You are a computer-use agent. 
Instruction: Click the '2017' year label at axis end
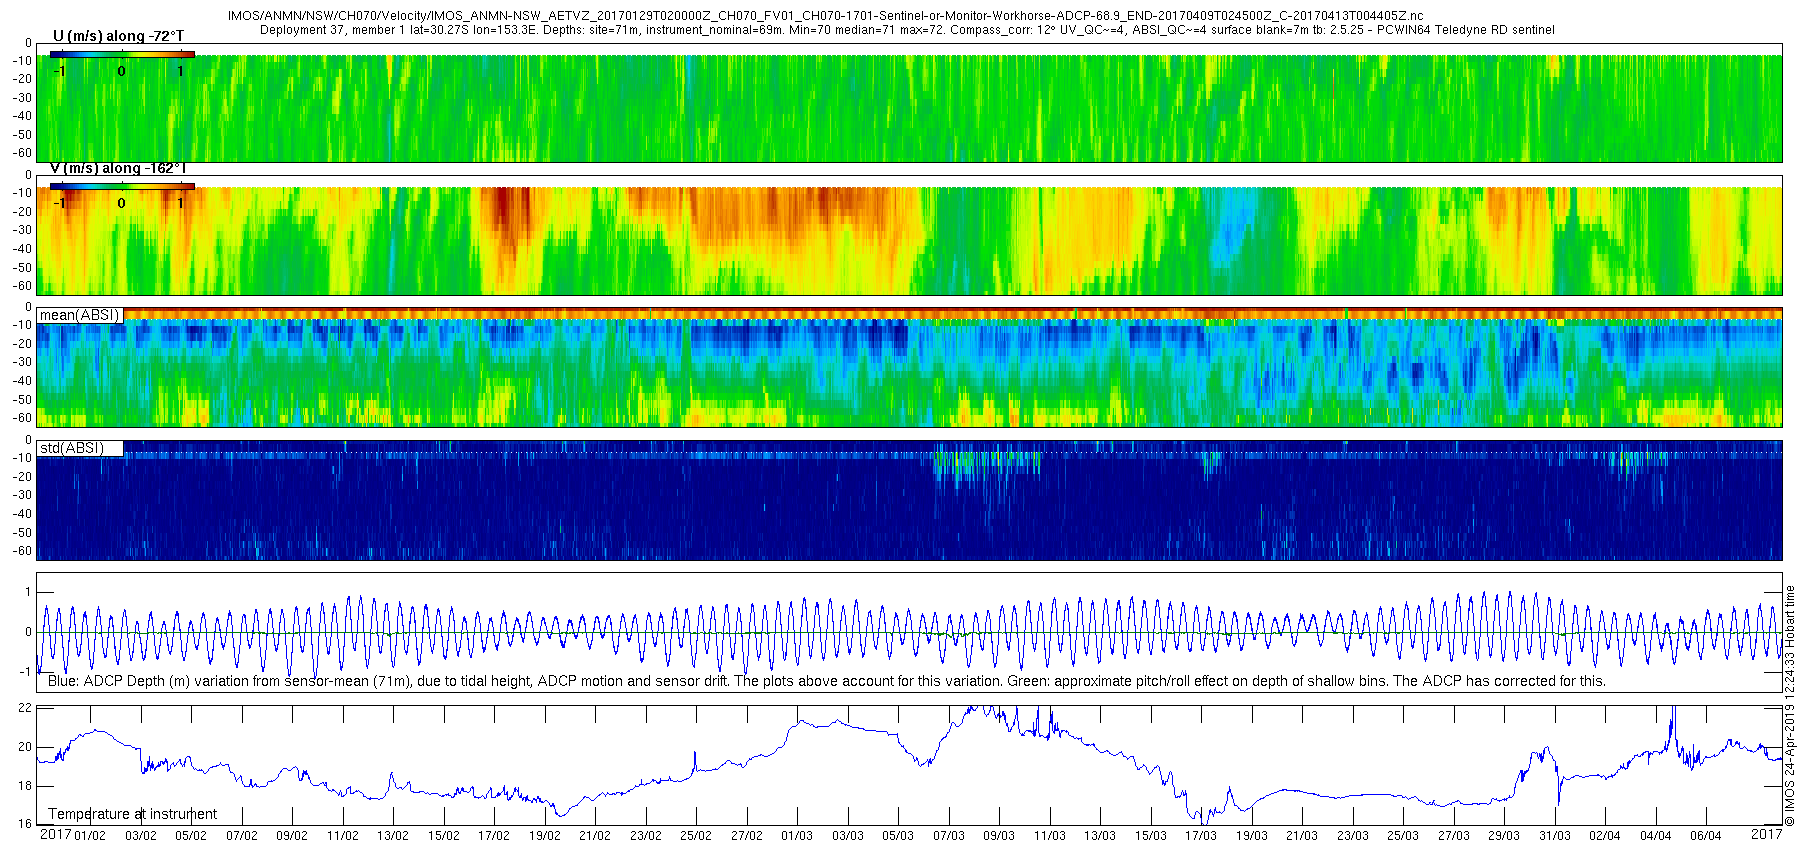(1766, 834)
